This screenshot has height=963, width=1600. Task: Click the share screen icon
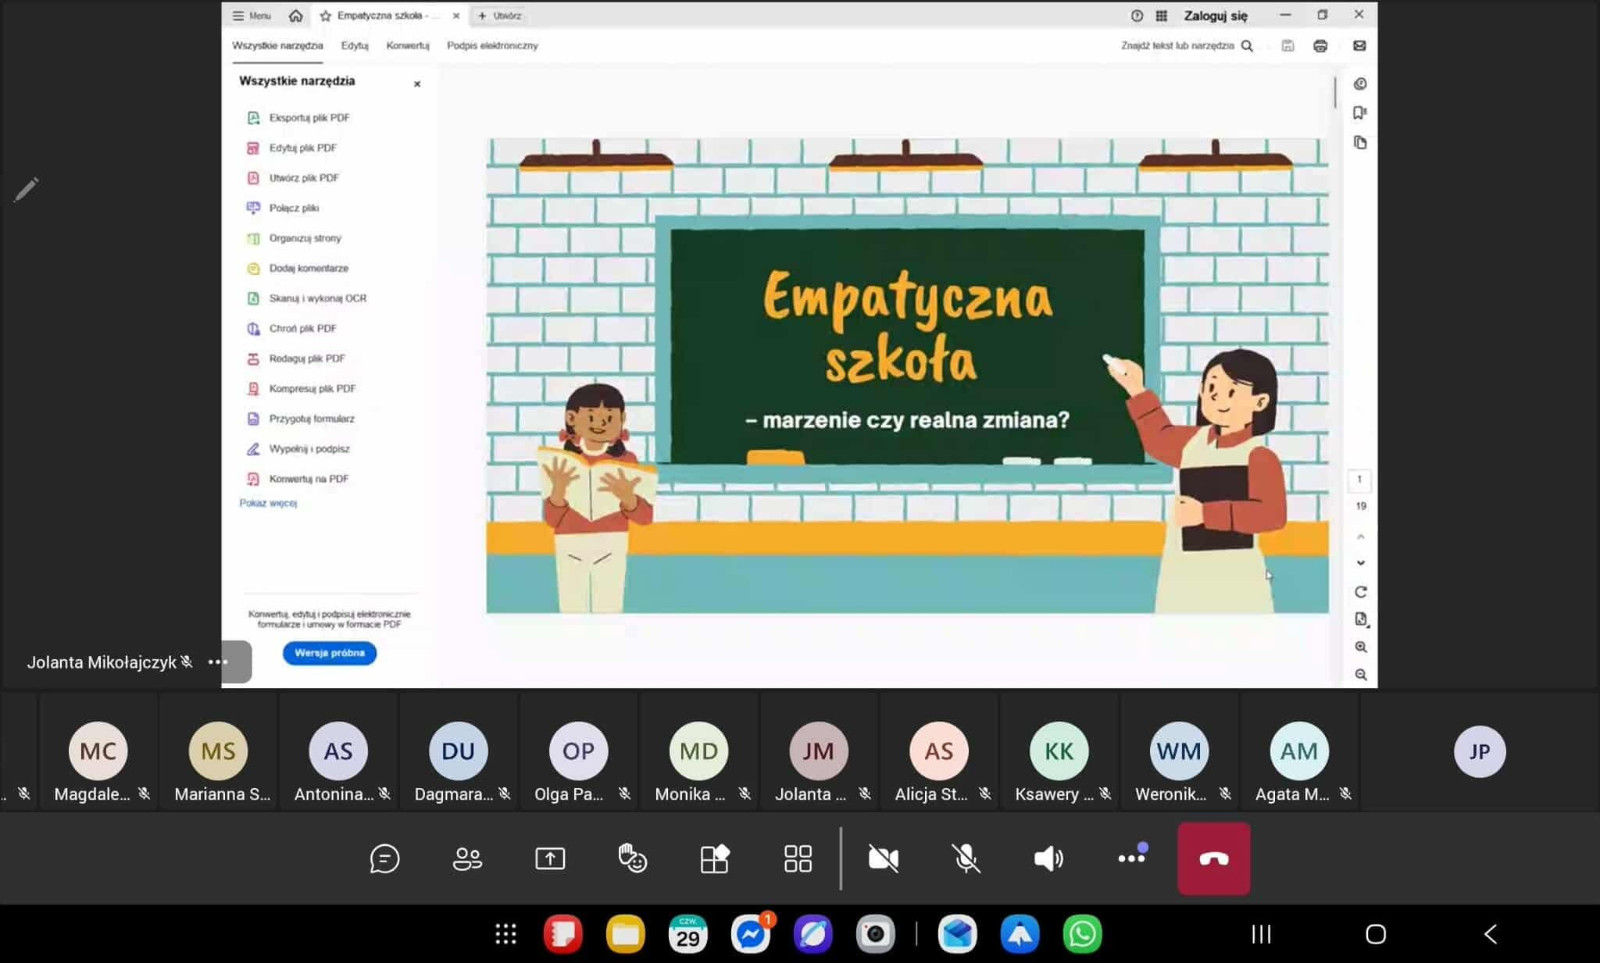click(550, 858)
